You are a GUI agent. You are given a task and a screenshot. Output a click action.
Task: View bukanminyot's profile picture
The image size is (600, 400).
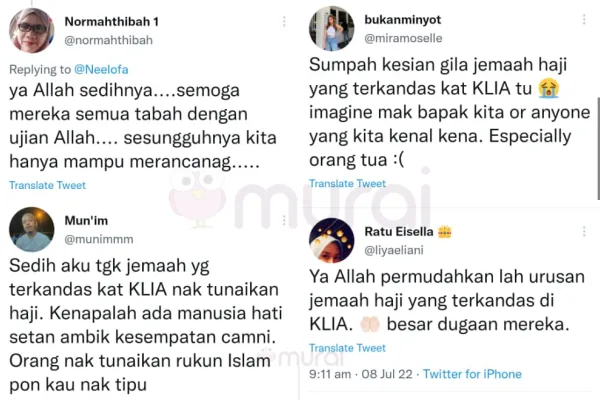click(331, 28)
